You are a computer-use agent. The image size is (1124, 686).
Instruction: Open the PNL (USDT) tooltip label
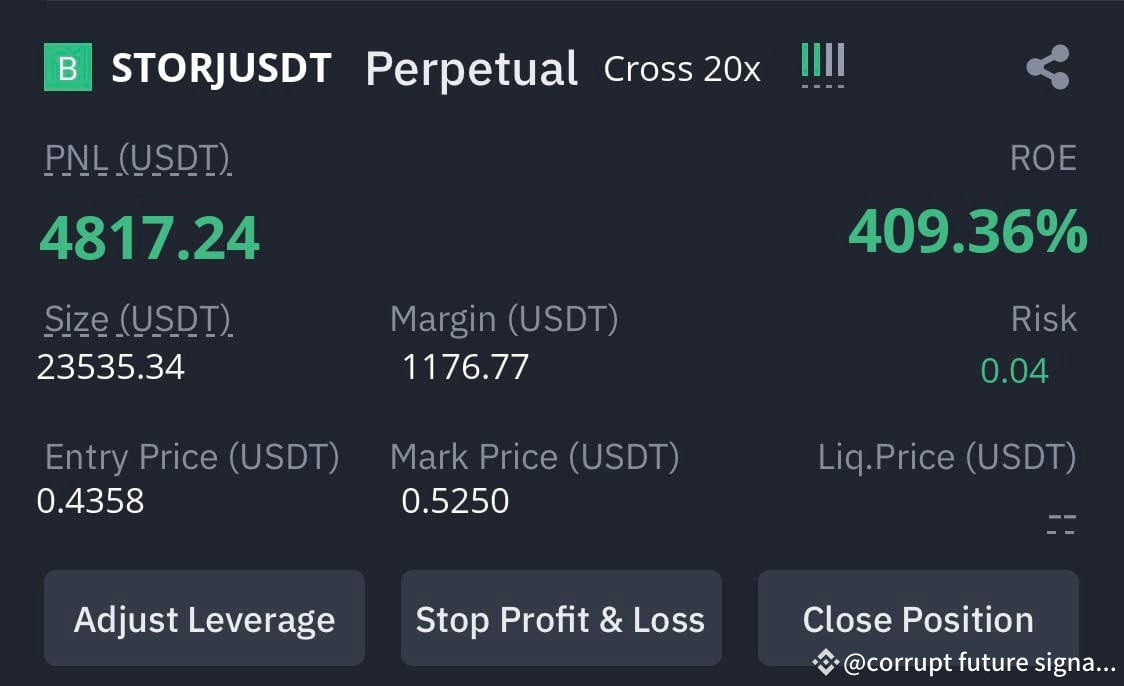click(x=138, y=157)
